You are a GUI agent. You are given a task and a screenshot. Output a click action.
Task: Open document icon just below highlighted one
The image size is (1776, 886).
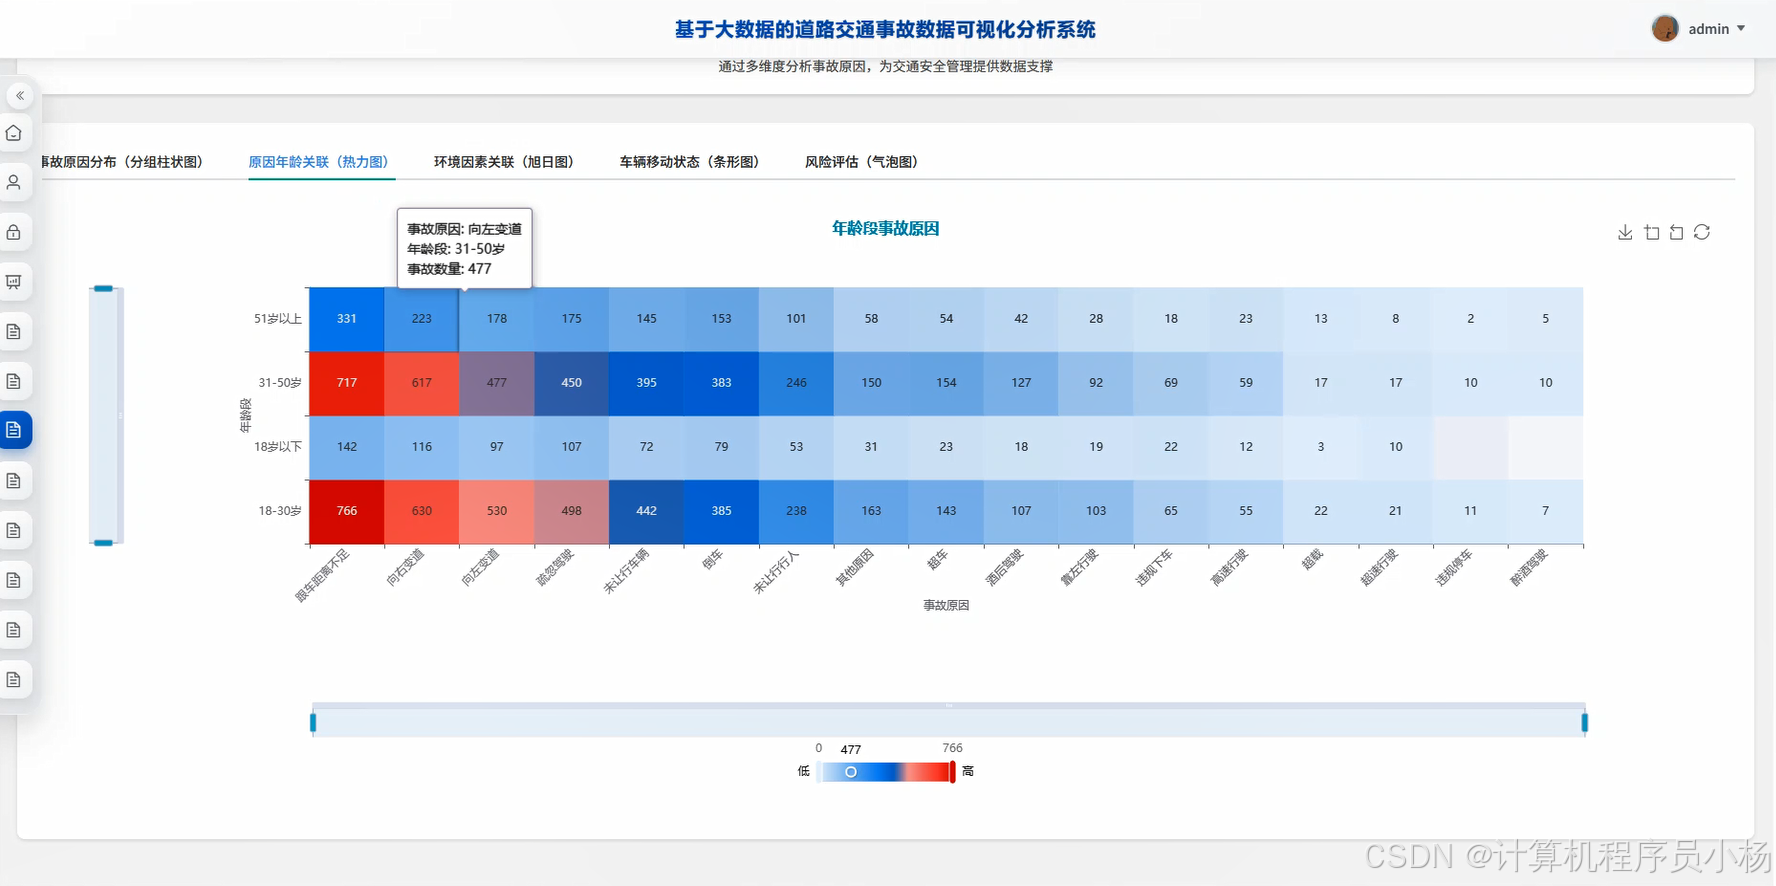coord(14,481)
